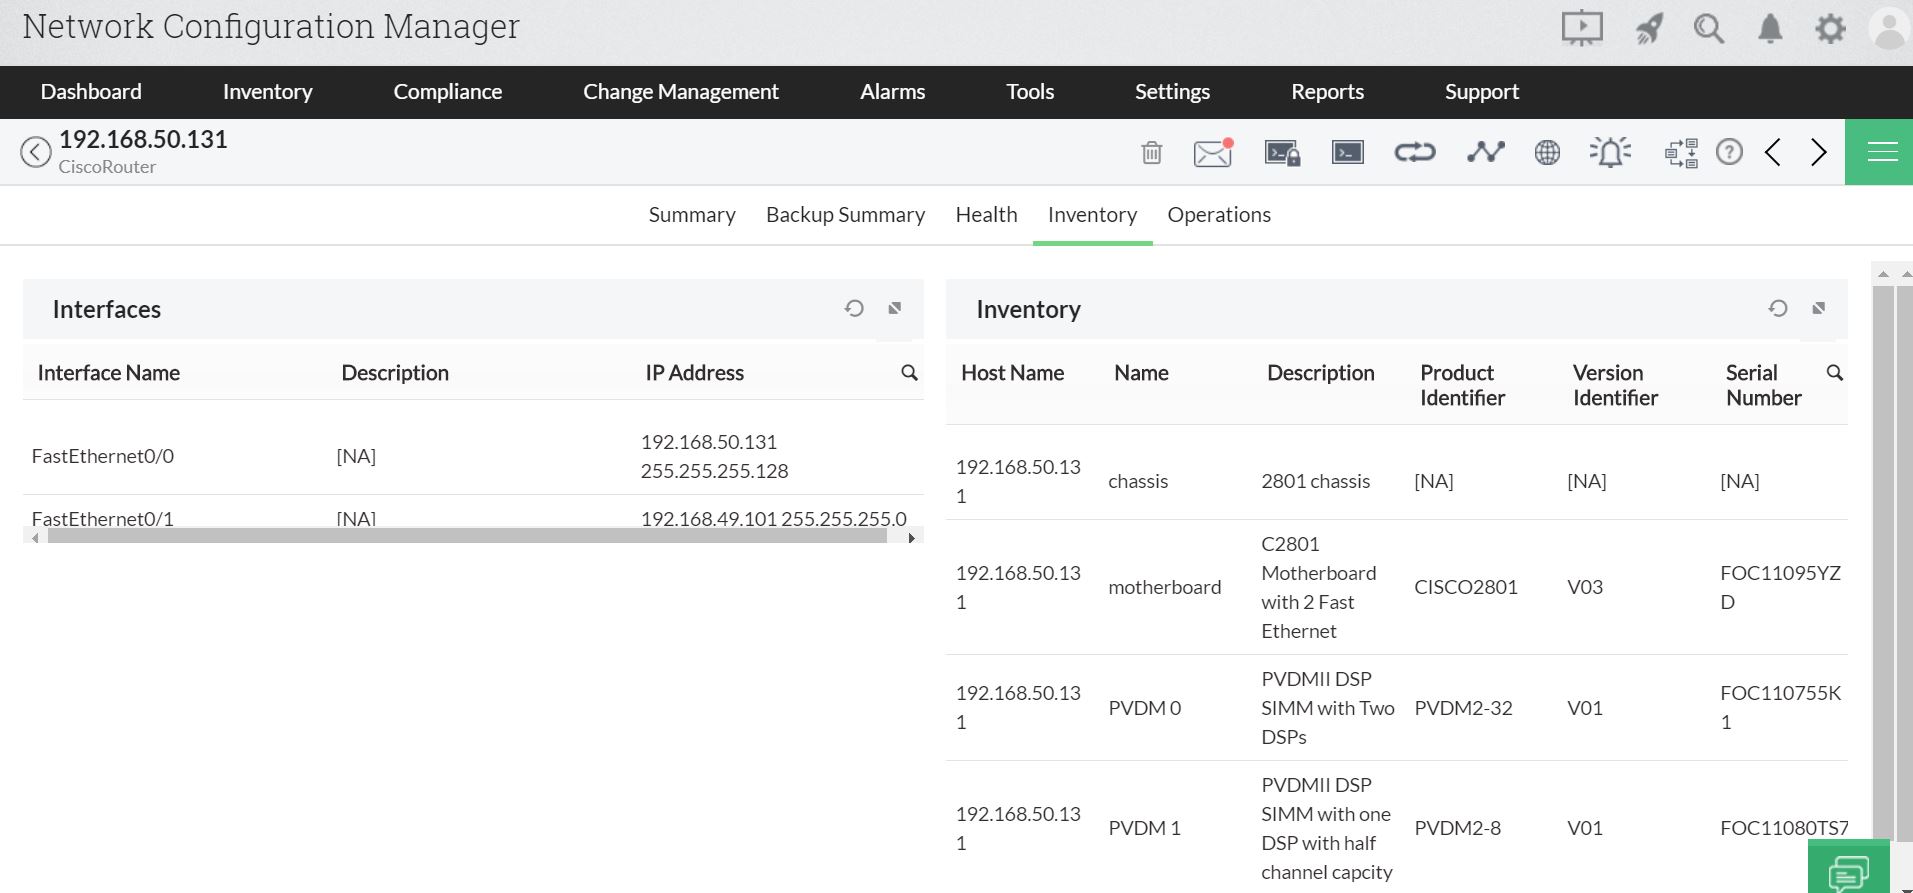
Task: Refresh the Interfaces panel
Action: (x=854, y=308)
